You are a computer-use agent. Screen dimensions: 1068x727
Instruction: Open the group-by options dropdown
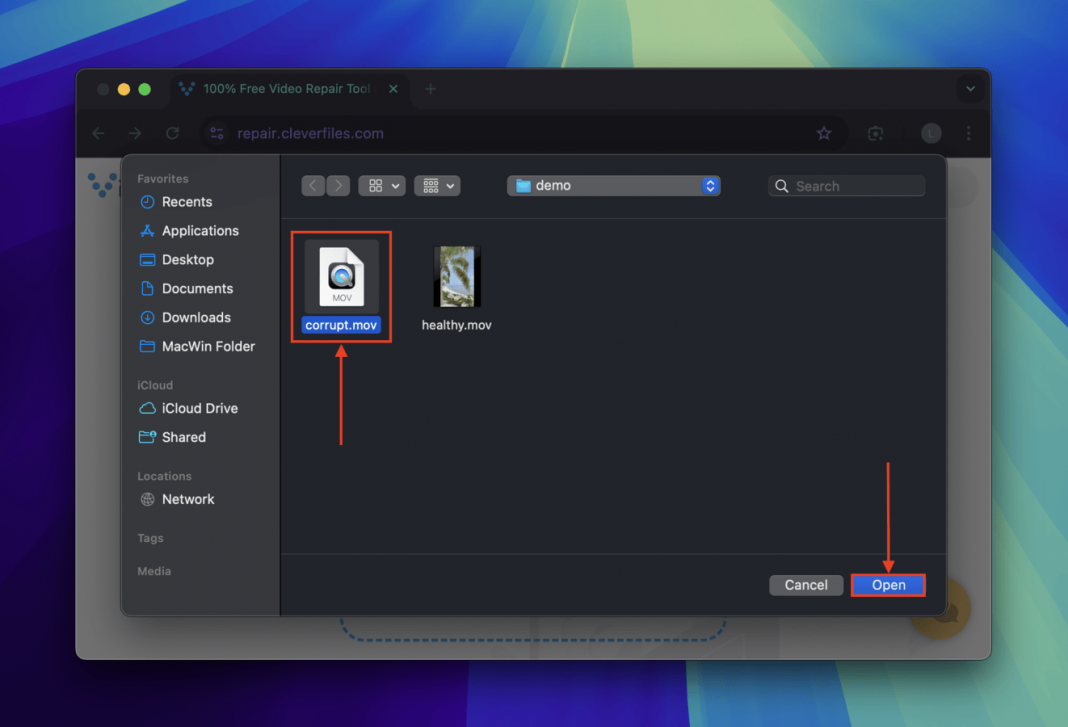click(438, 186)
